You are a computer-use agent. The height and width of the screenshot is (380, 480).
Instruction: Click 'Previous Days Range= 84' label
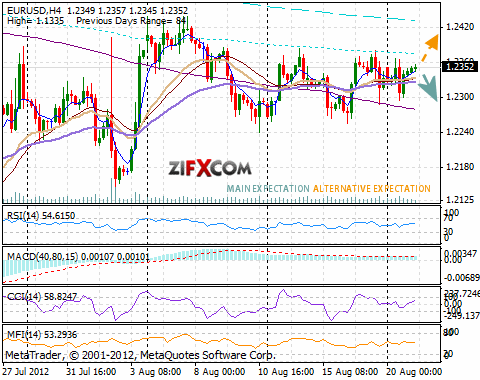coord(131,21)
